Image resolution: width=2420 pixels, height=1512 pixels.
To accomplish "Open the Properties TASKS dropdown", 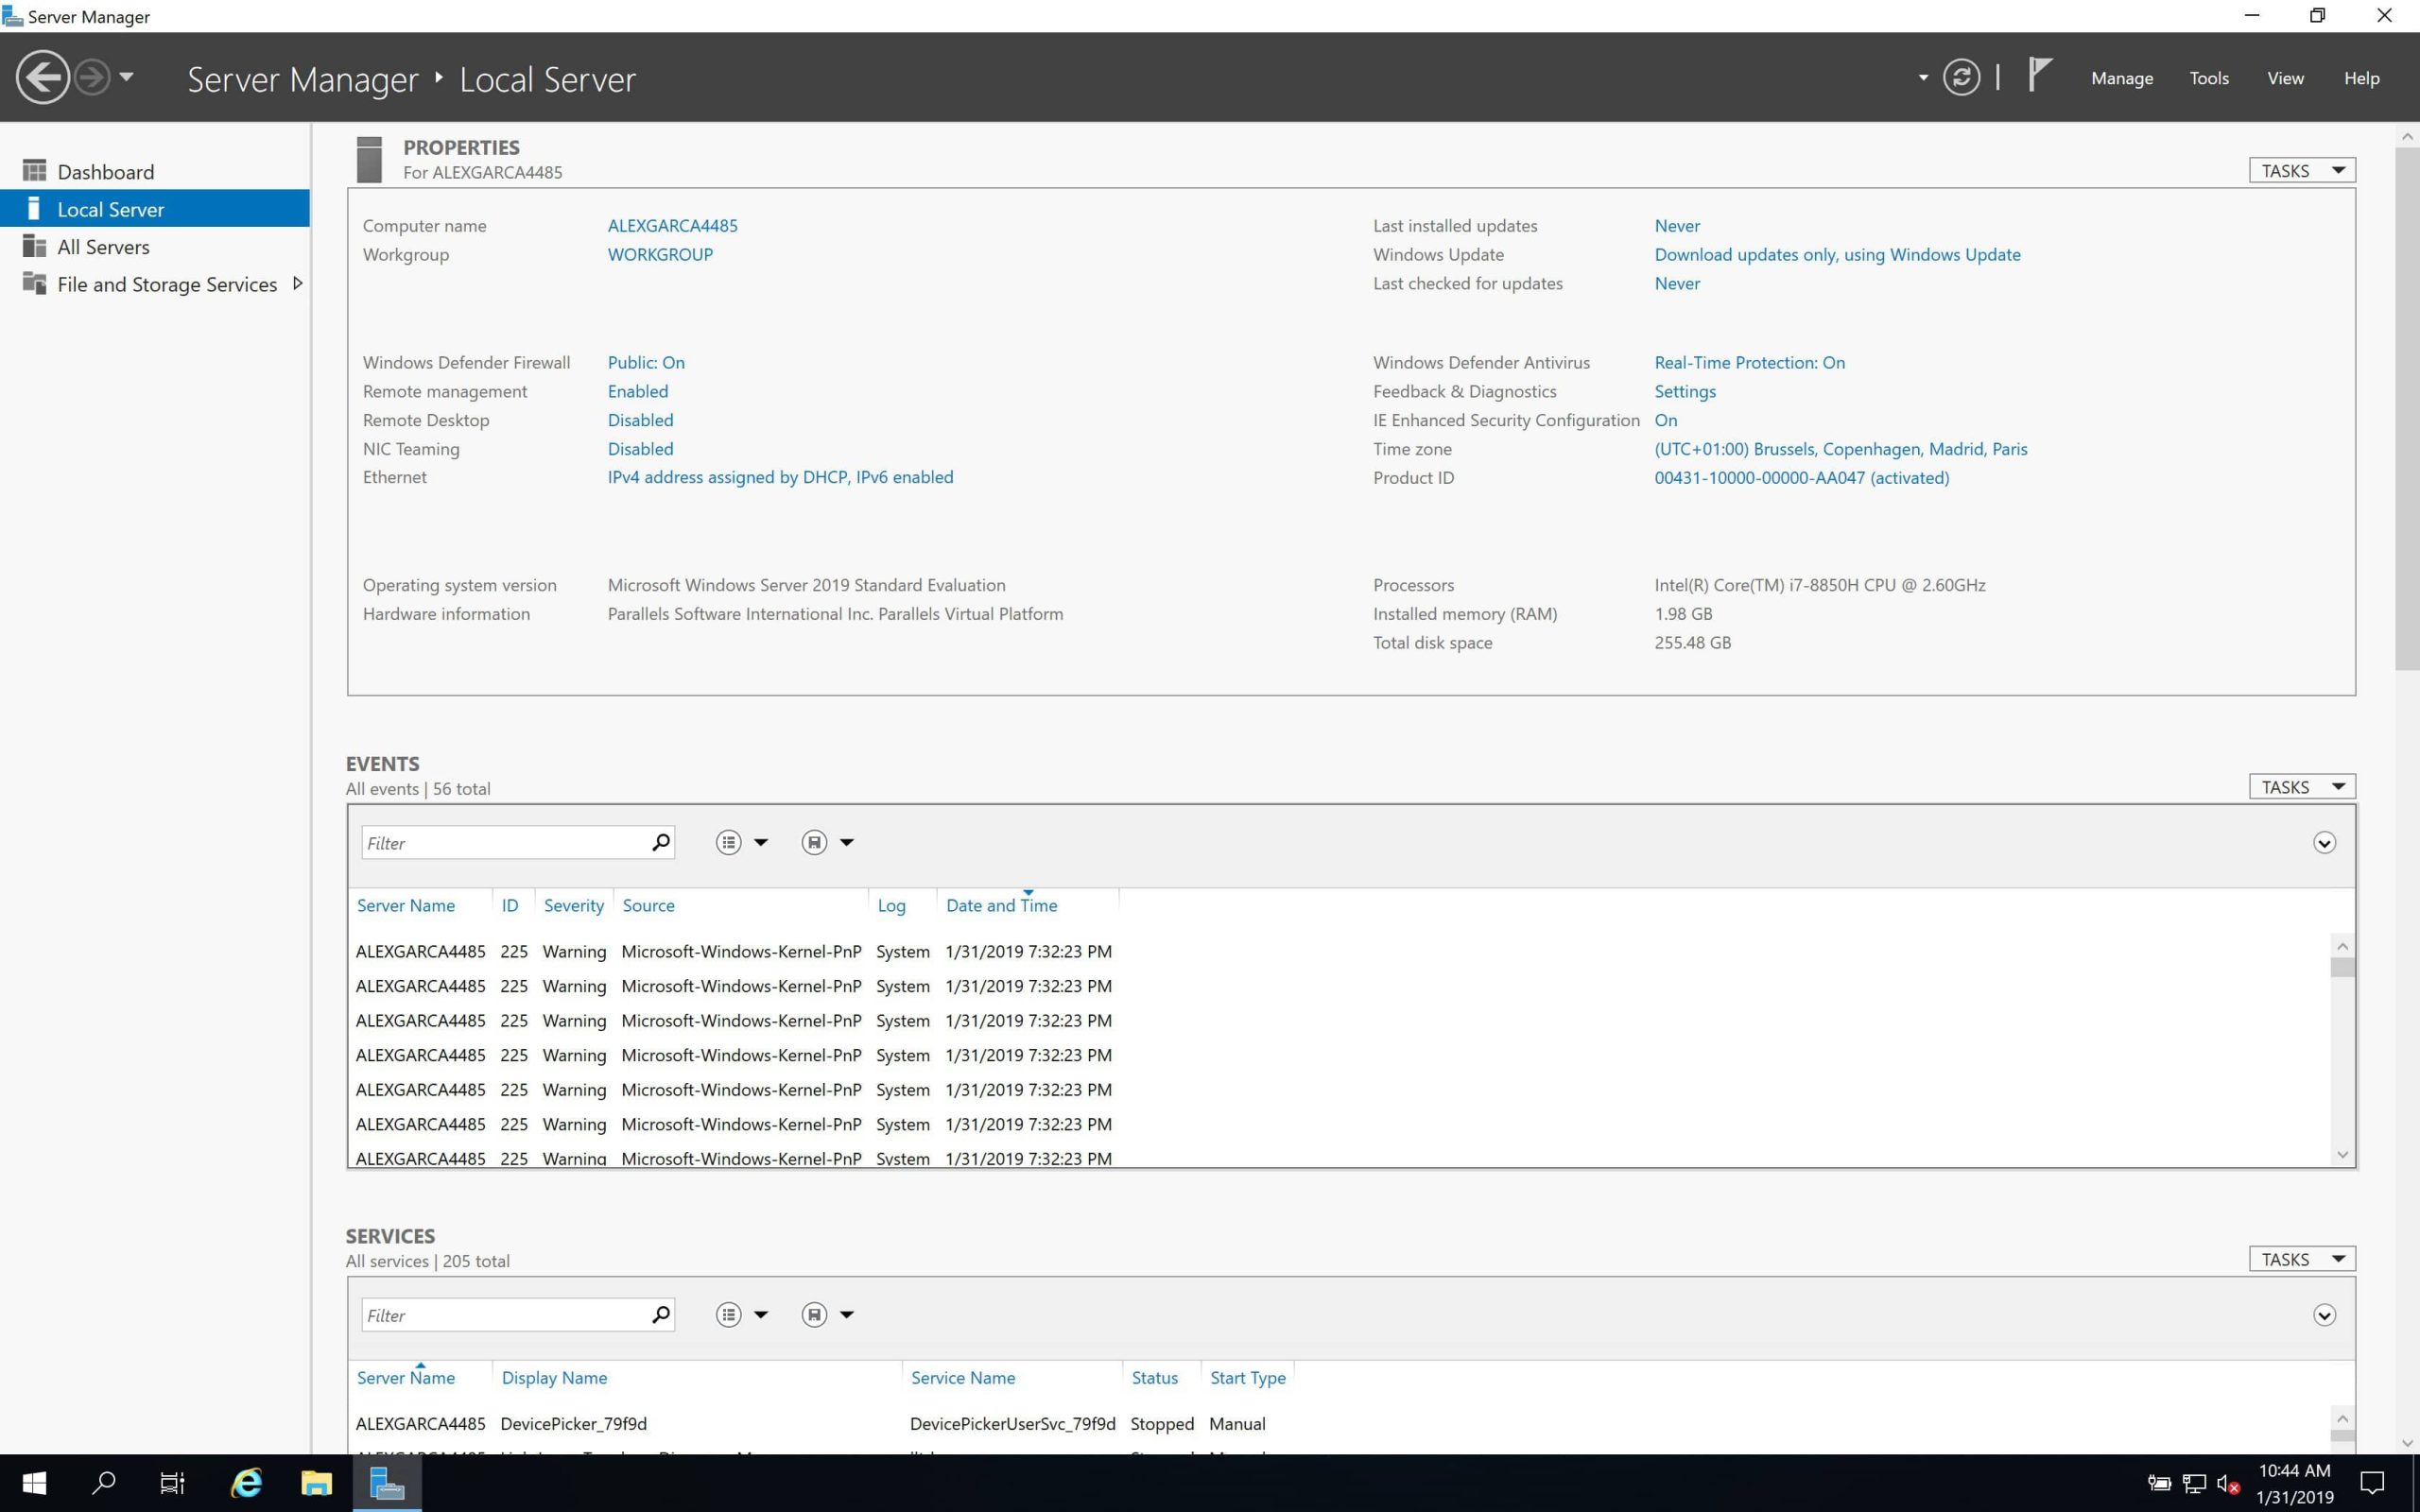I will click(x=2301, y=170).
